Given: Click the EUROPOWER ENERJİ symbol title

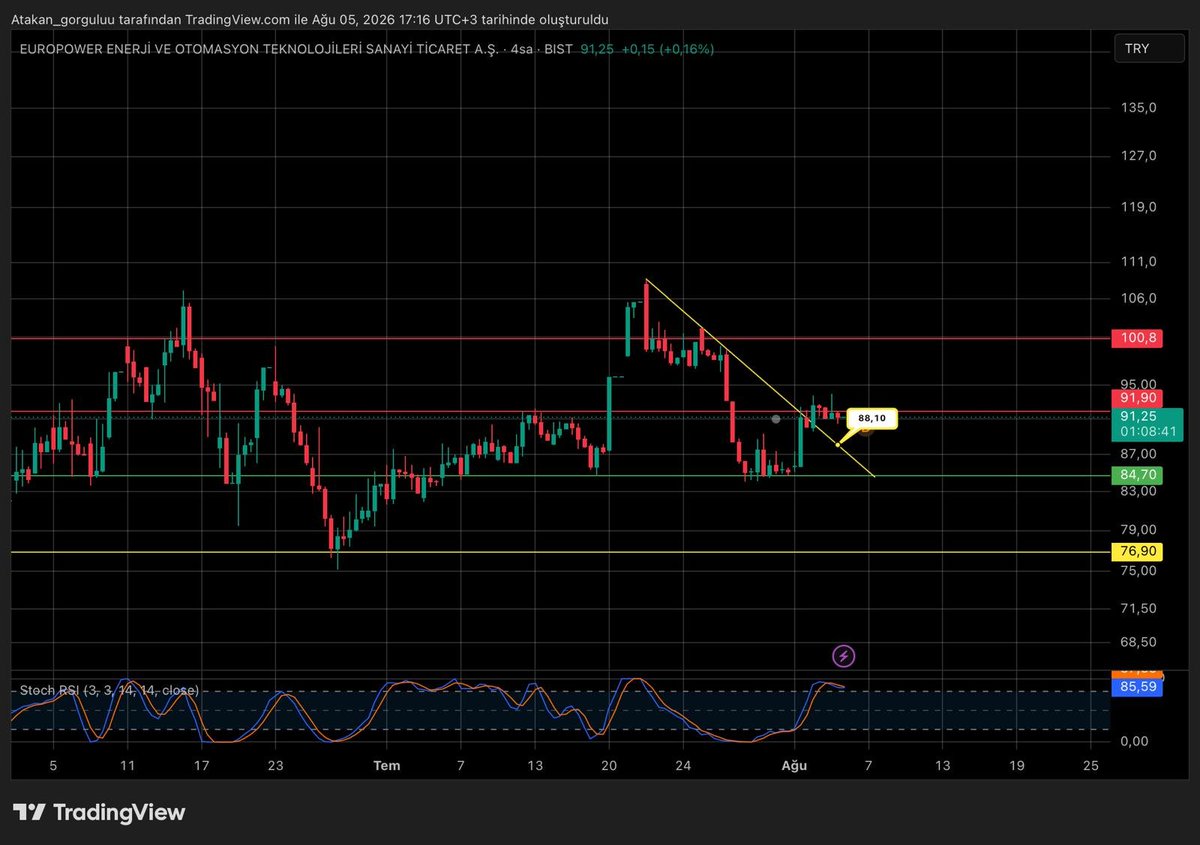Looking at the screenshot, I should (261, 49).
